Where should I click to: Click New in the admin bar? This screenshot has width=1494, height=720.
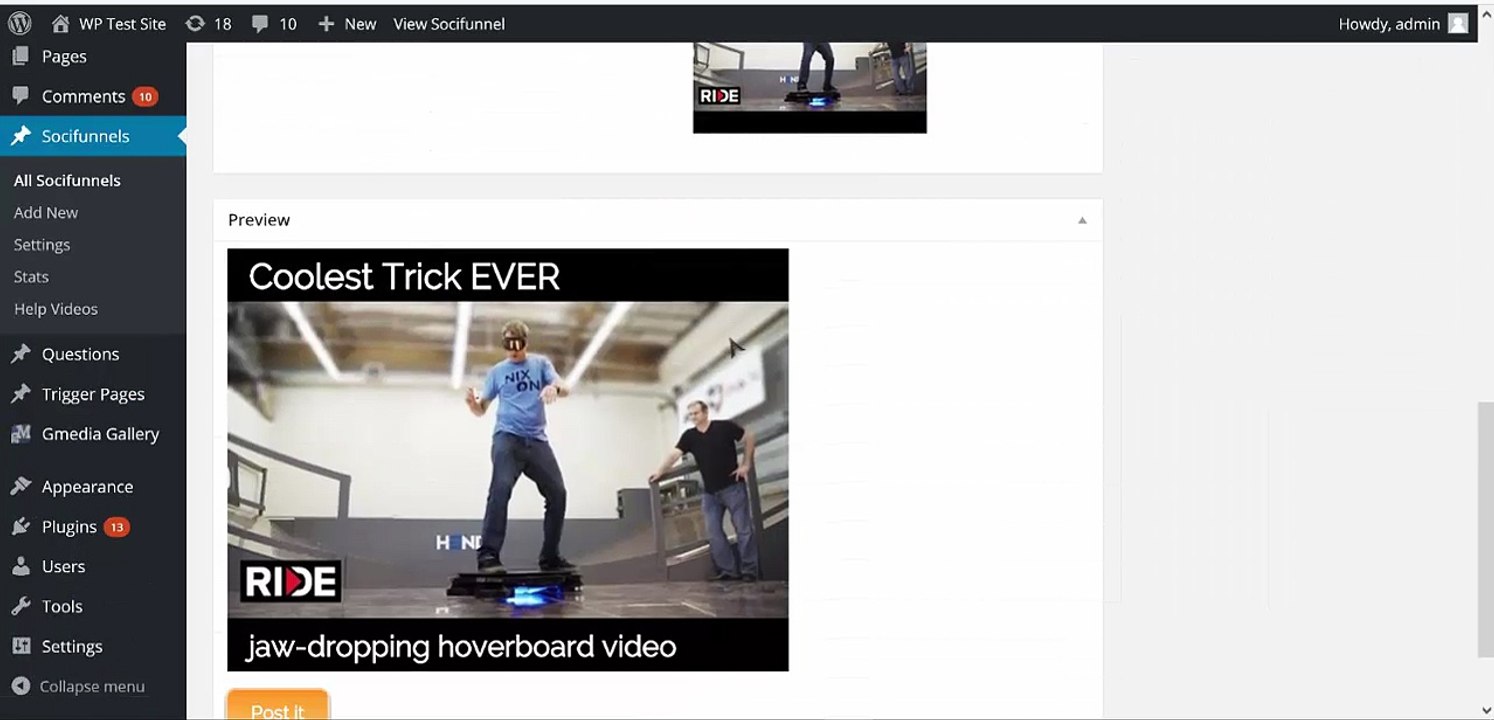360,23
